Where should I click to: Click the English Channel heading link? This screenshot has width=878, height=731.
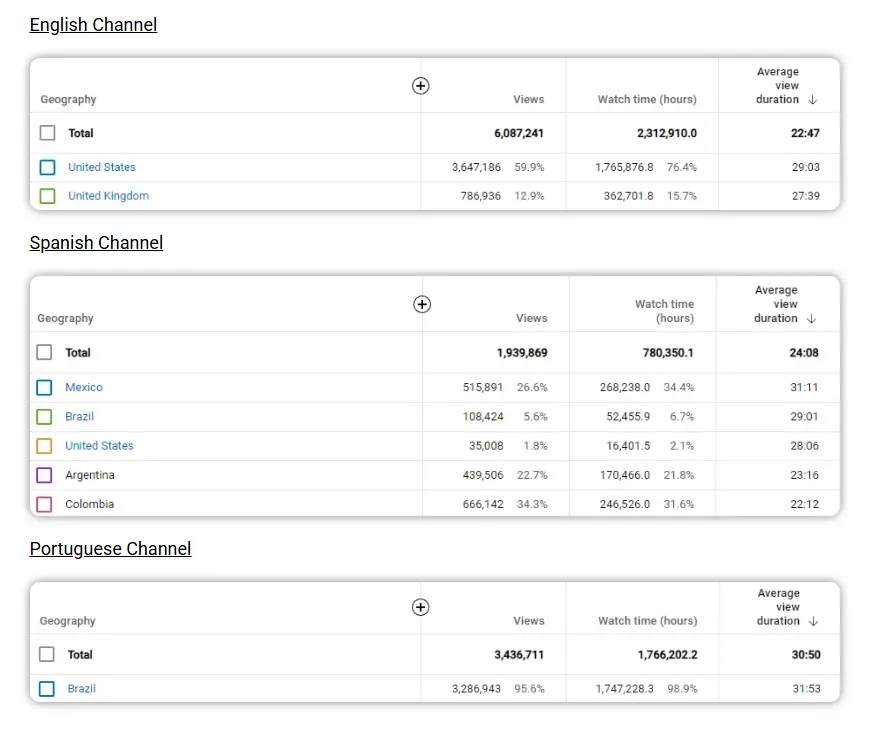93,24
